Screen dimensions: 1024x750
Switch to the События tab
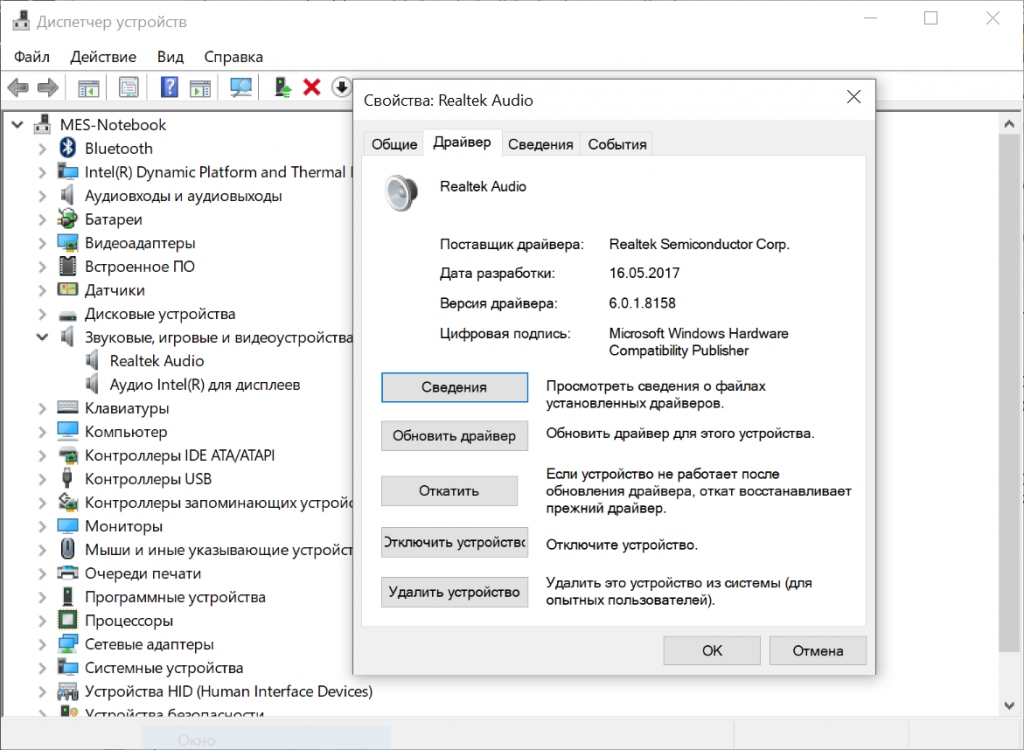tap(617, 144)
